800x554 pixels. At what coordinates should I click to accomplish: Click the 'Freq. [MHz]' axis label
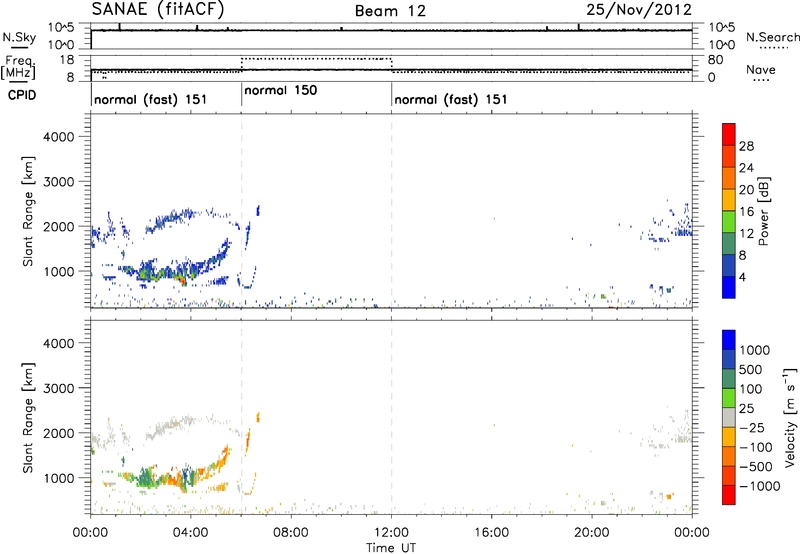[18, 68]
